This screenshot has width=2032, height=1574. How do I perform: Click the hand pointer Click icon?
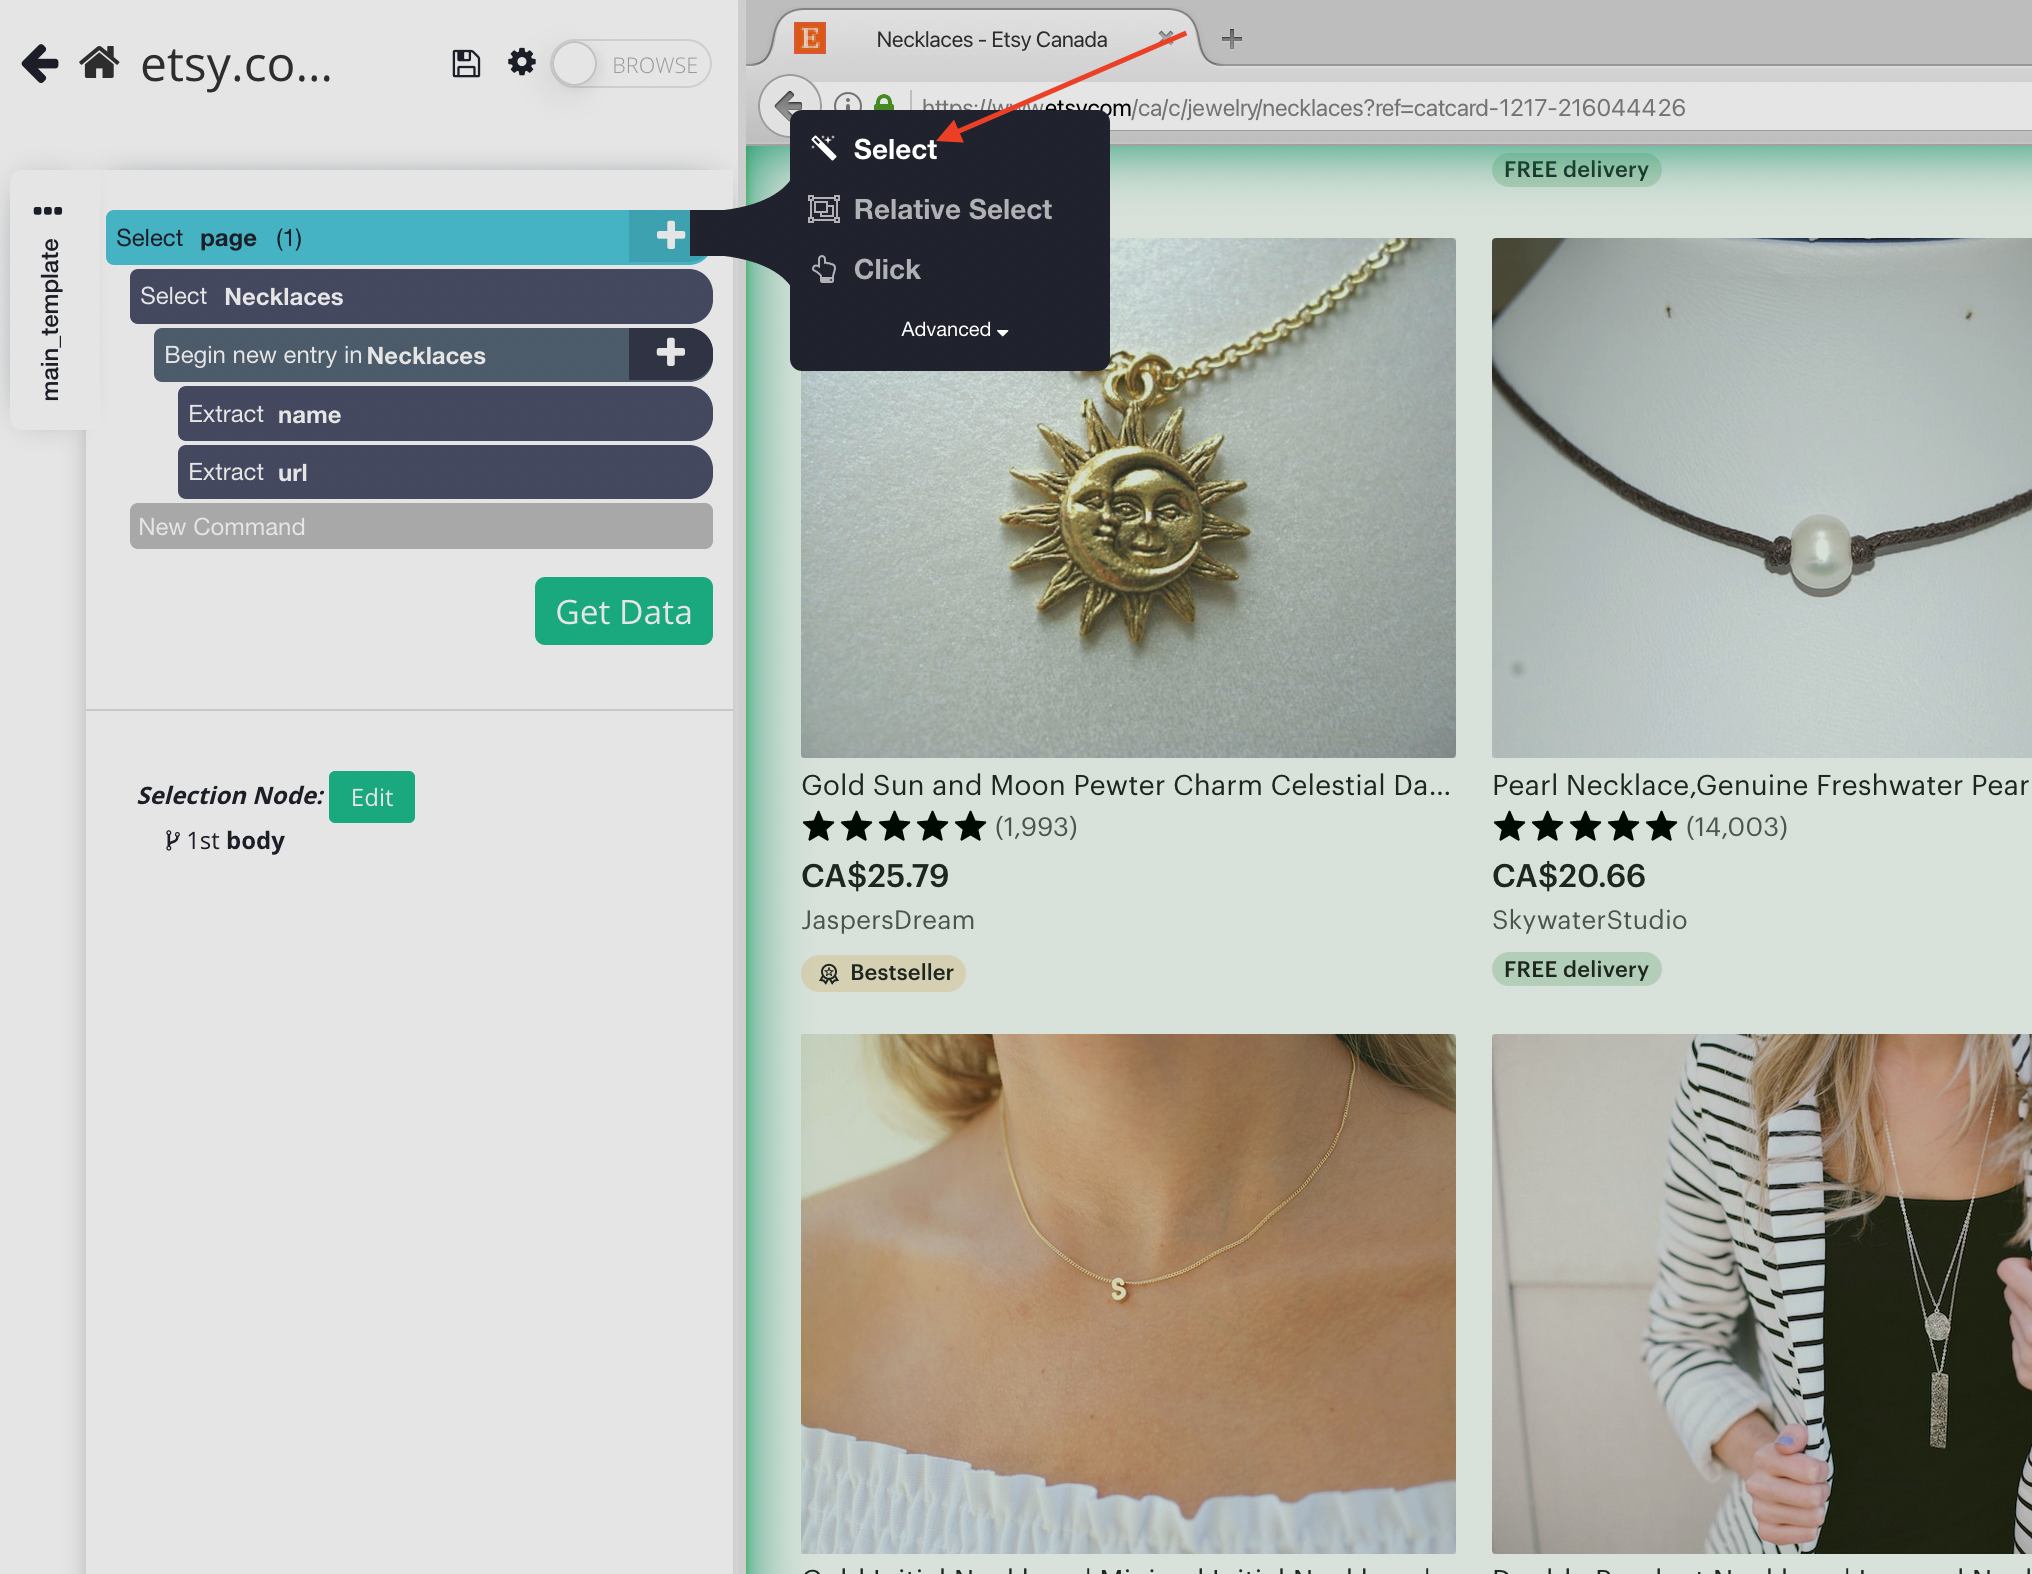pos(823,269)
